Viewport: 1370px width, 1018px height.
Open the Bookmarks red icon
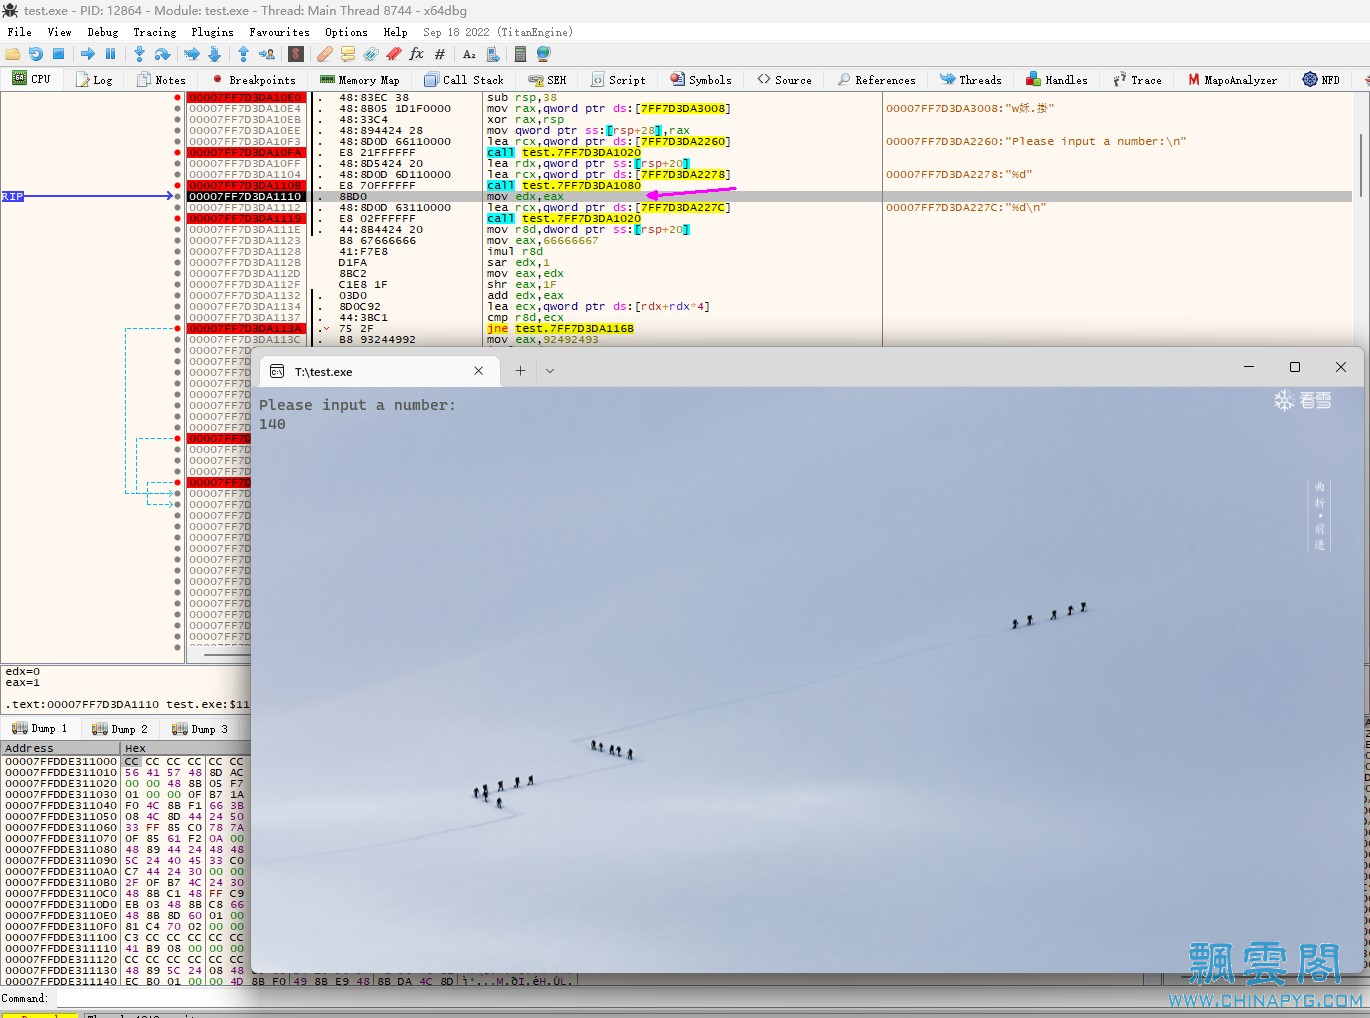click(394, 54)
